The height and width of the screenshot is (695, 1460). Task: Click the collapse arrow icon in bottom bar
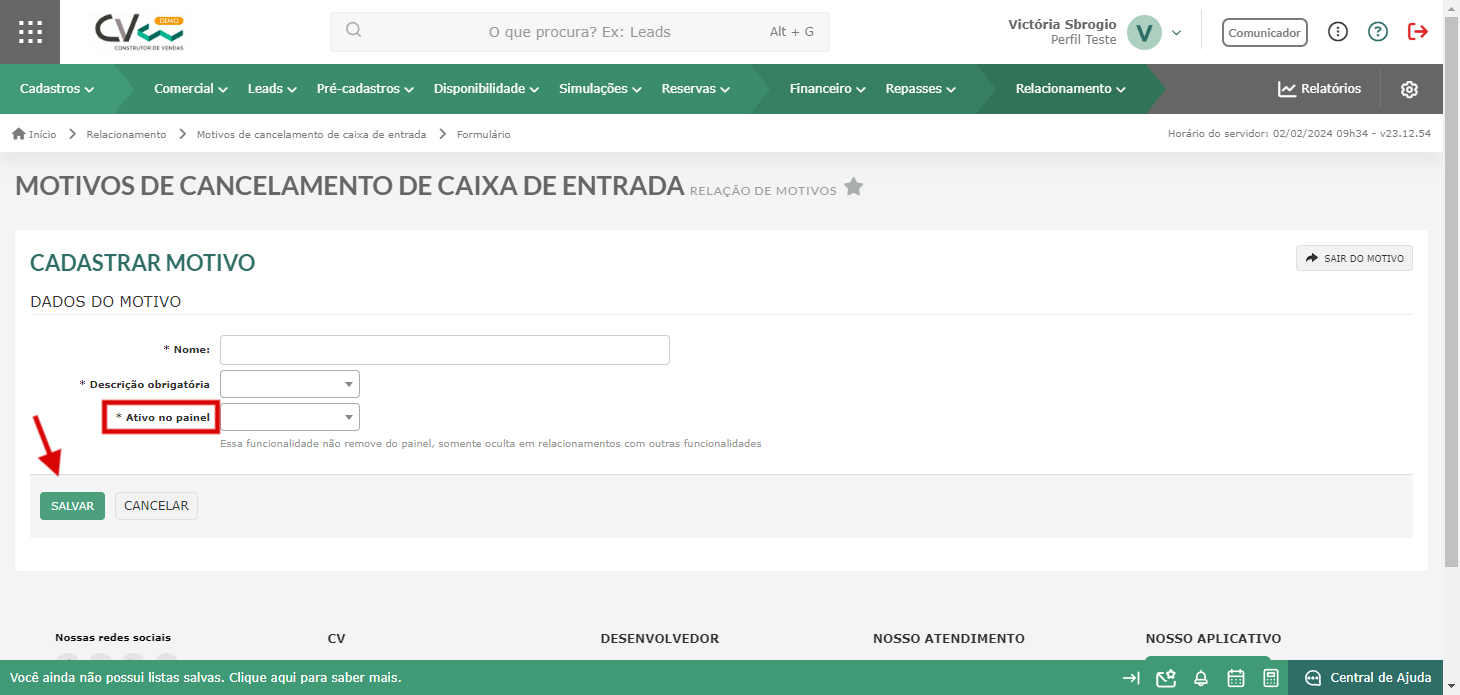click(1131, 678)
